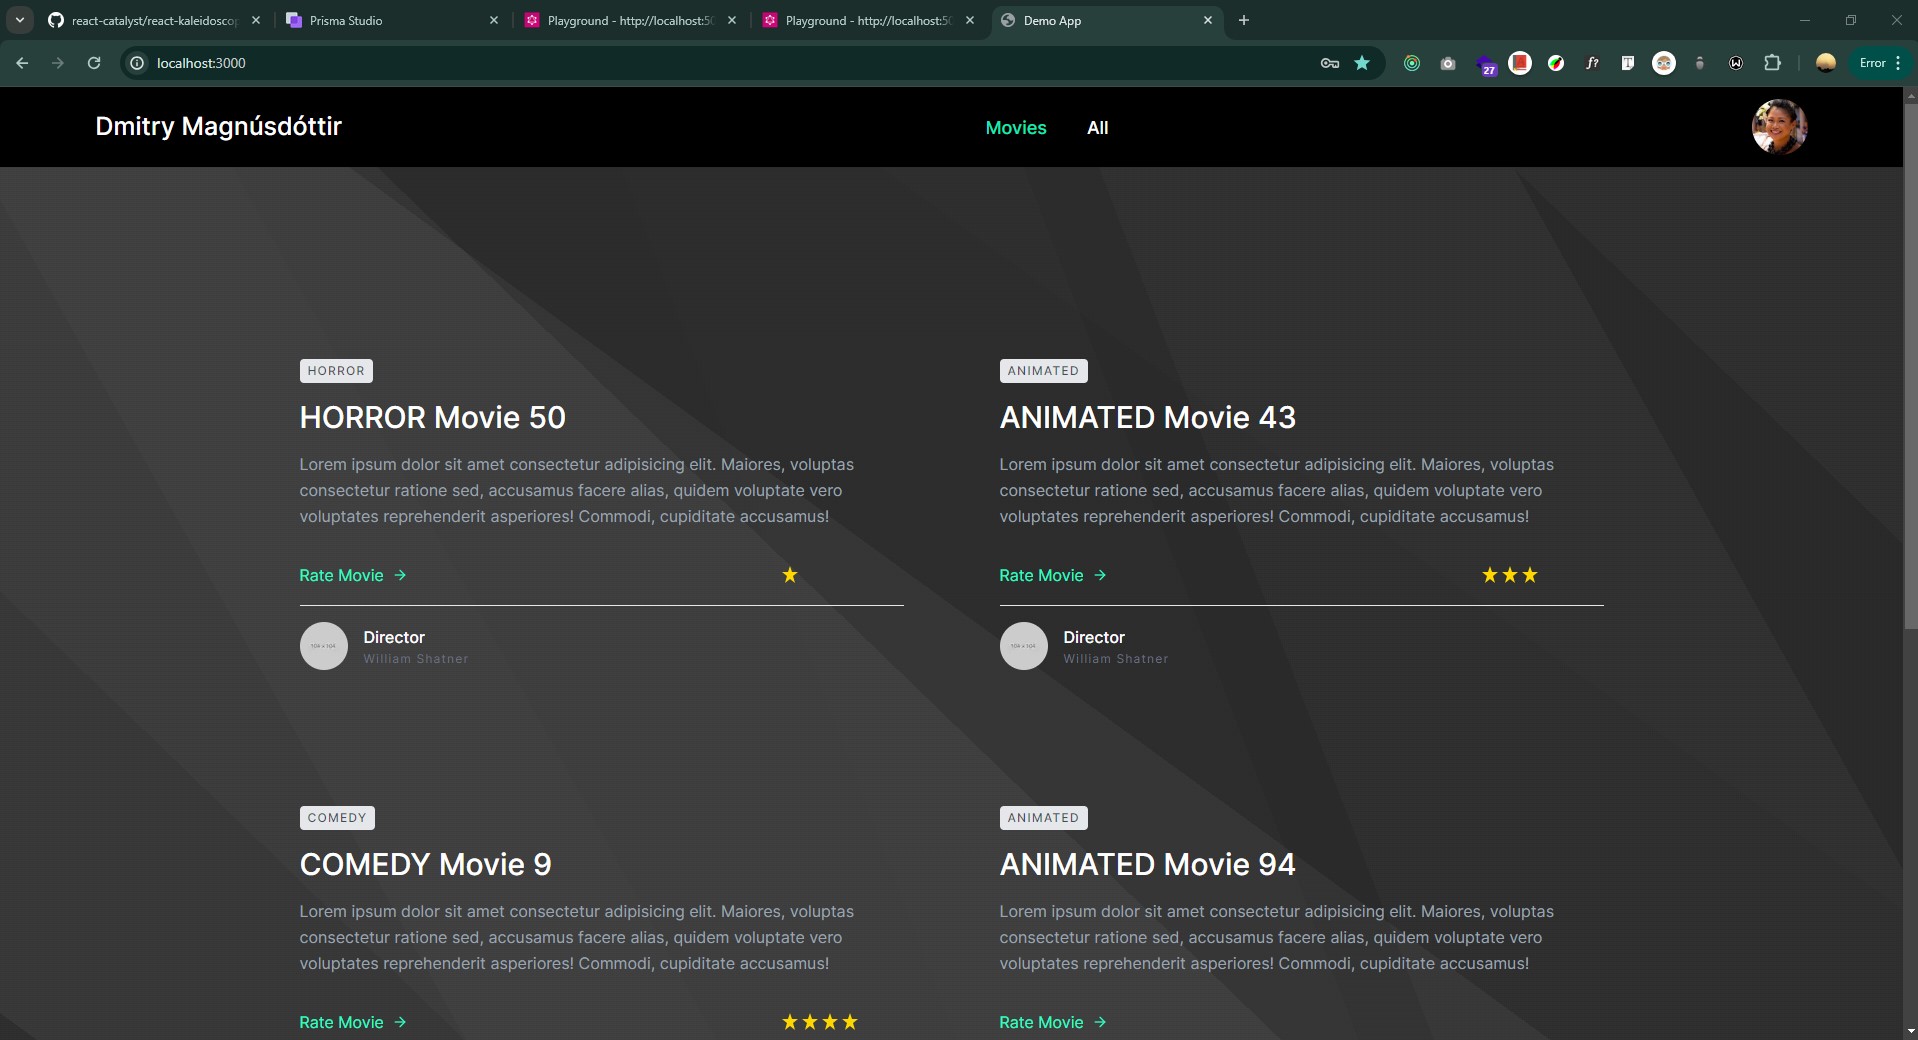1918x1040 pixels.
Task: Toggle the bookmark star in address bar
Action: click(1362, 63)
